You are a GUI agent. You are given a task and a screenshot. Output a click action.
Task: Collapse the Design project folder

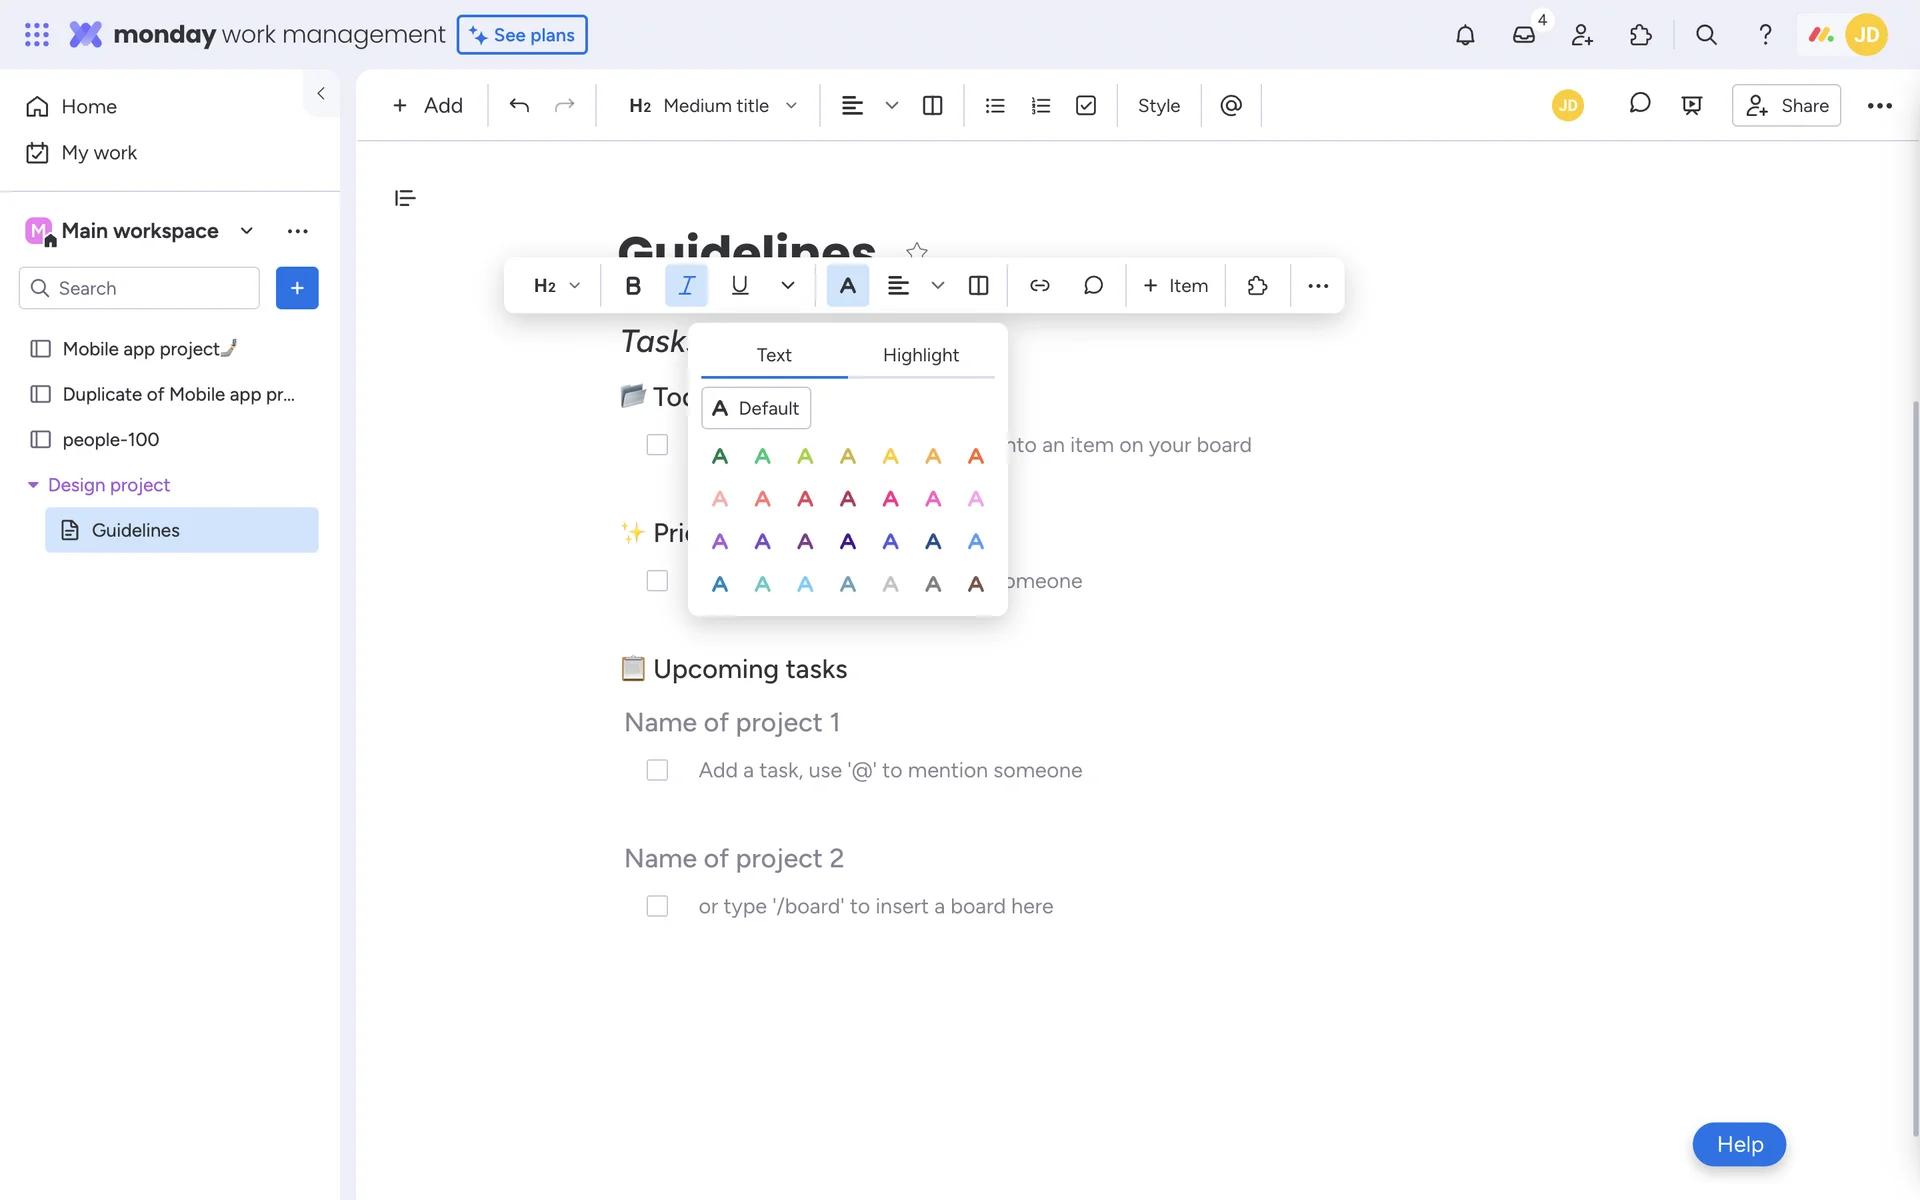(x=33, y=485)
